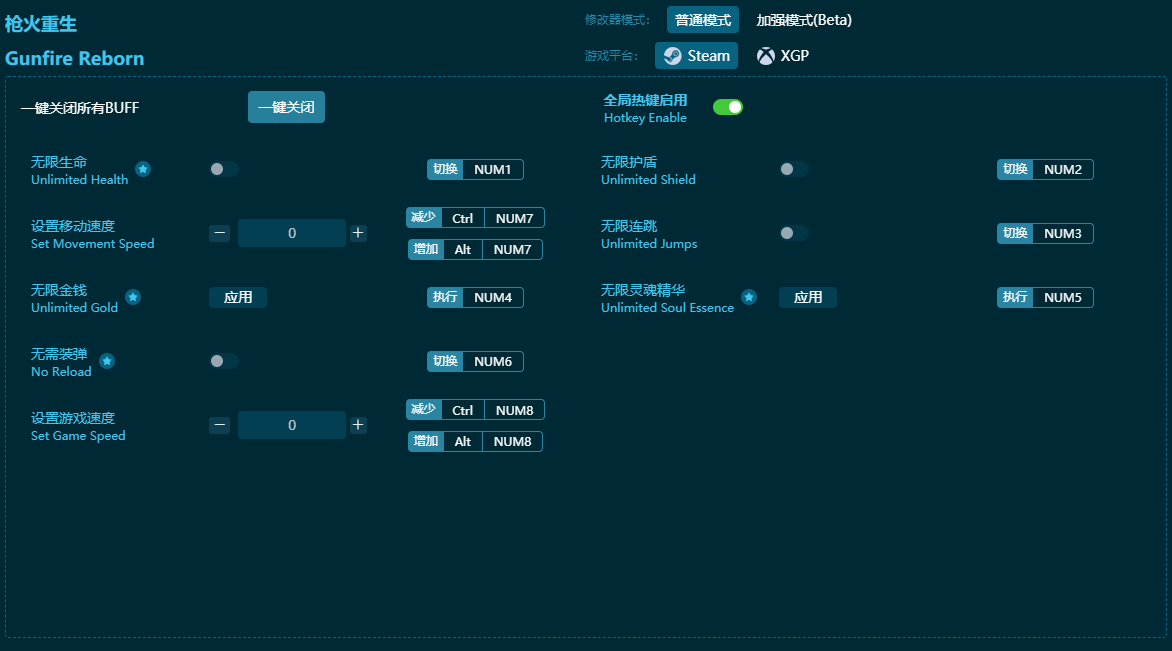Enable the Unlimited Shield toggle

[794, 169]
